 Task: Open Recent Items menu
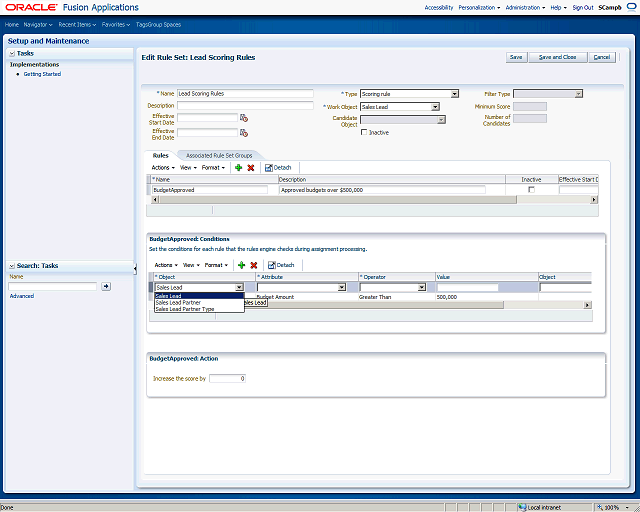click(77, 24)
